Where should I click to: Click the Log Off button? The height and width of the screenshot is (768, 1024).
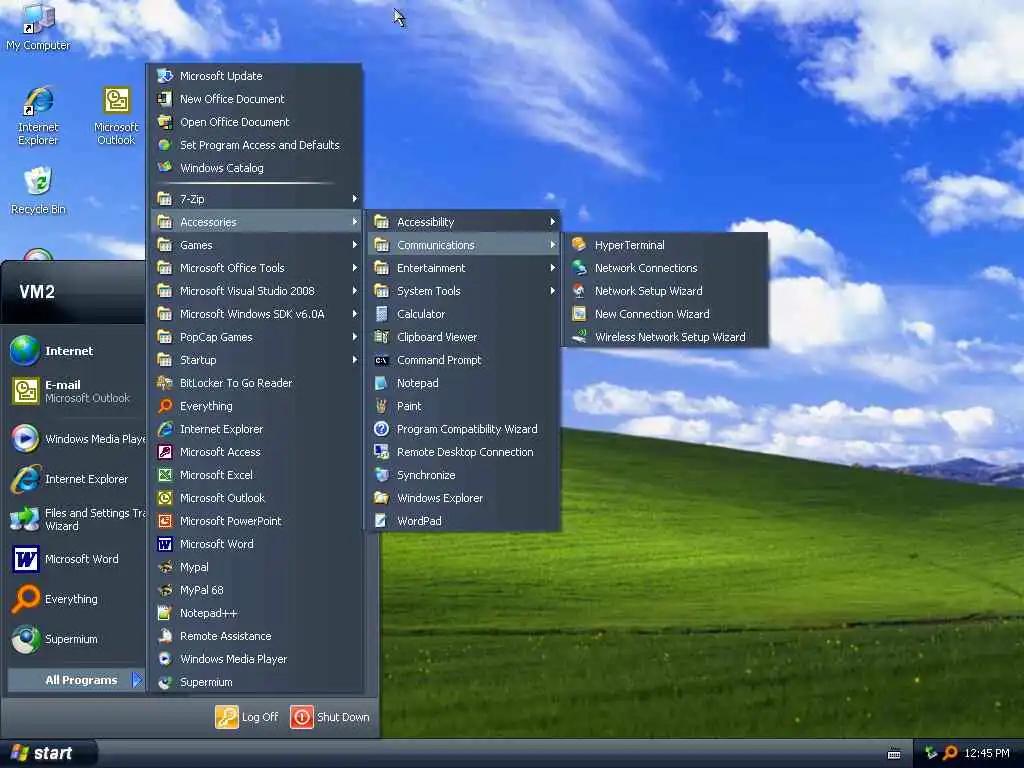pos(247,716)
